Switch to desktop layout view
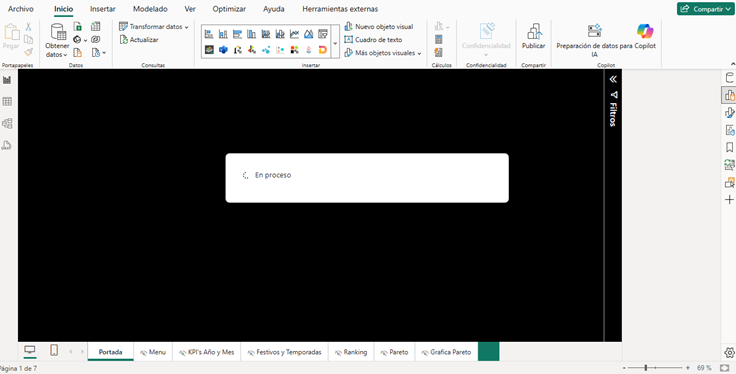The image size is (736, 374). click(x=30, y=350)
